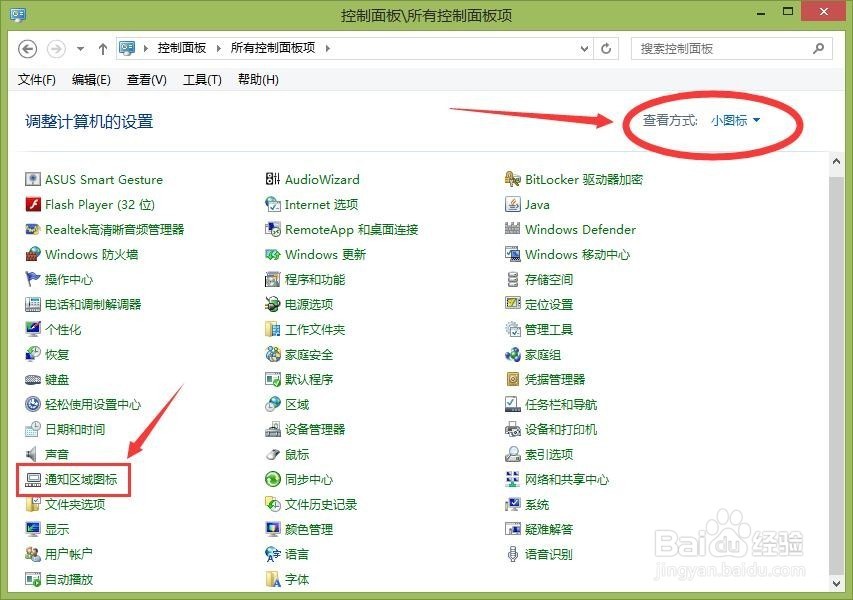Click the 所有控制面板项 breadcrumb segment
Viewport: 853px width, 600px height.
273,48
